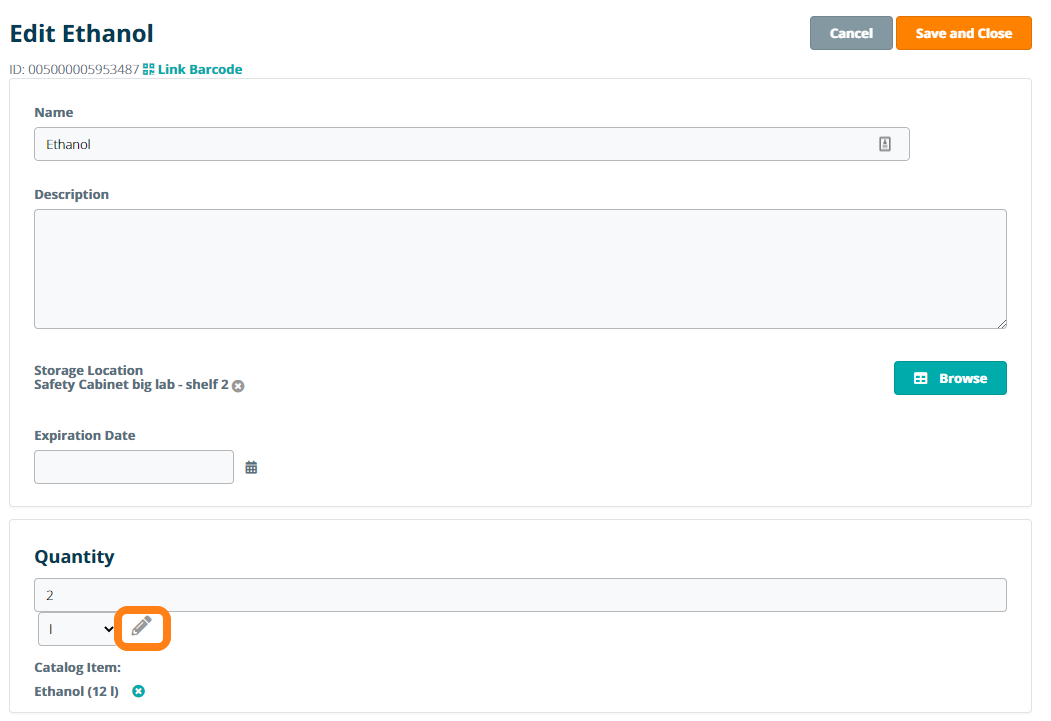Viewport: 1051px width, 721px height.
Task: Click the icon inside the Name field
Action: [x=884, y=144]
